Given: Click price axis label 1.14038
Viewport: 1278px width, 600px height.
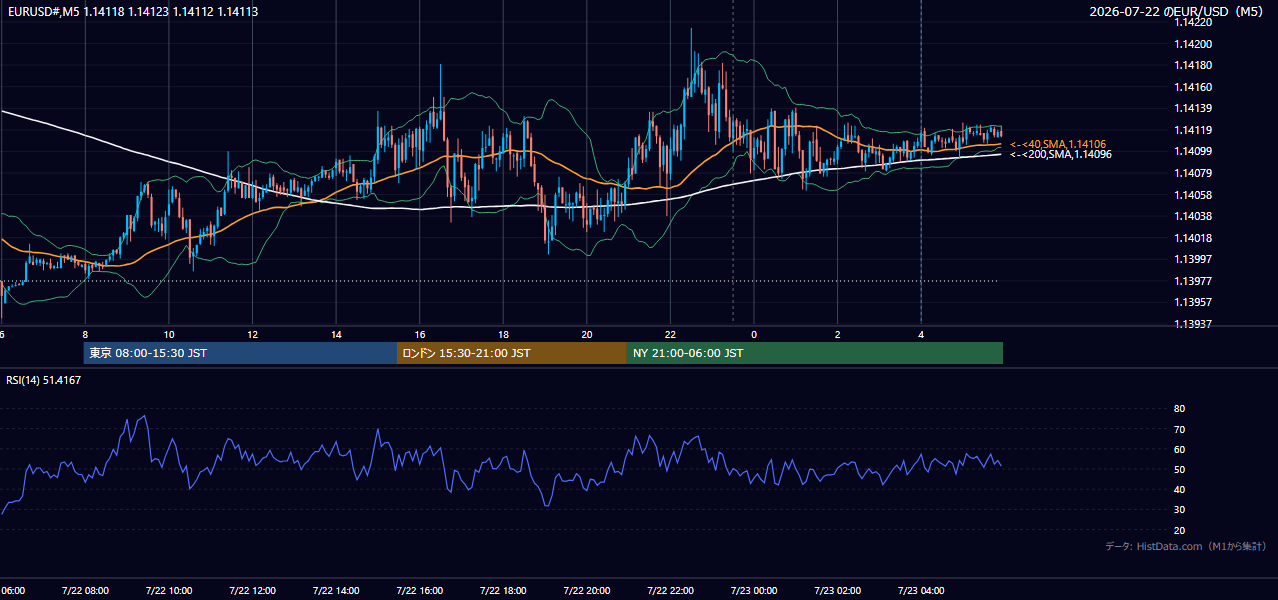Looking at the screenshot, I should pos(1192,216).
